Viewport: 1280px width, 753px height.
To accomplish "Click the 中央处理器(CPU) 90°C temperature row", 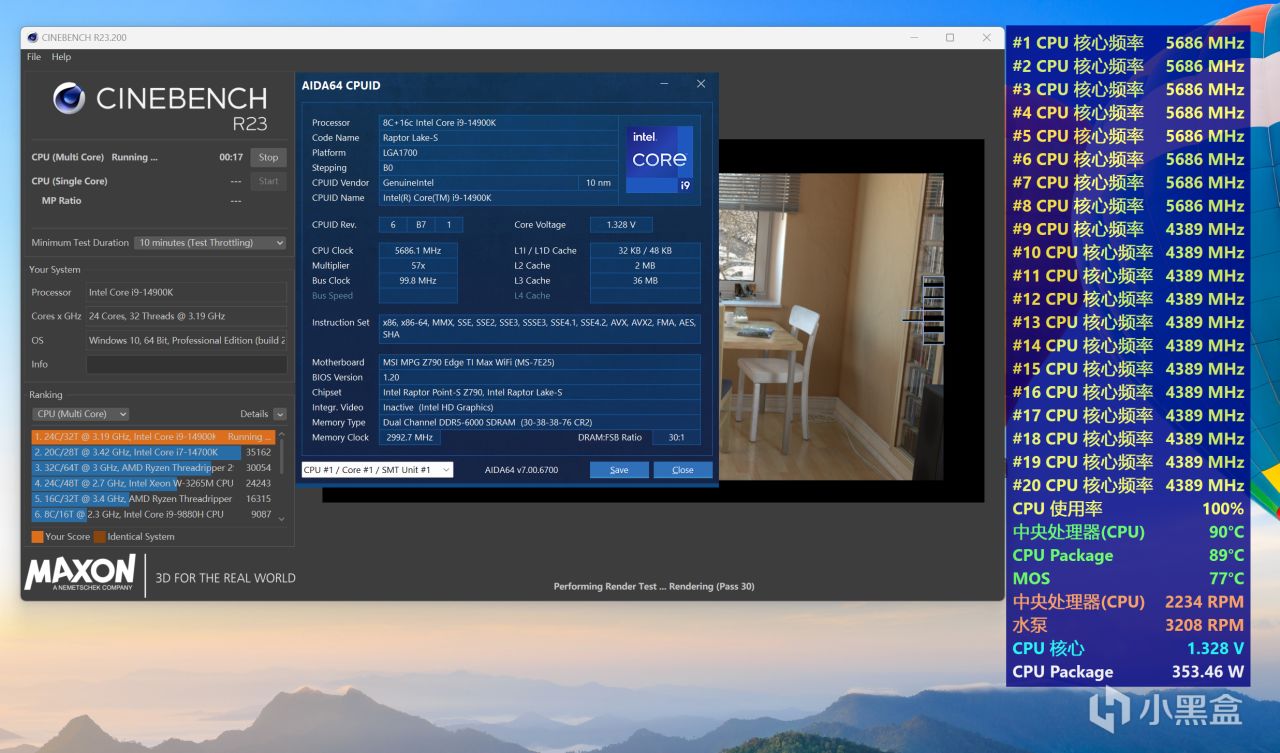I will pyautogui.click(x=1128, y=532).
